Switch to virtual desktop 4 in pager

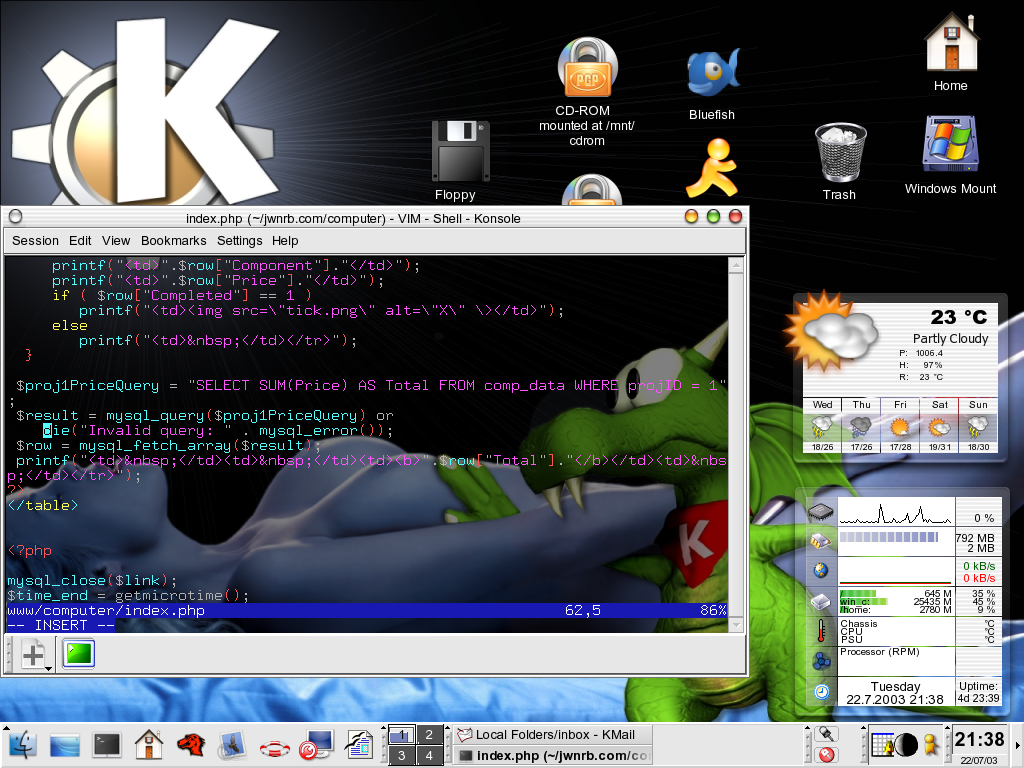[429, 756]
